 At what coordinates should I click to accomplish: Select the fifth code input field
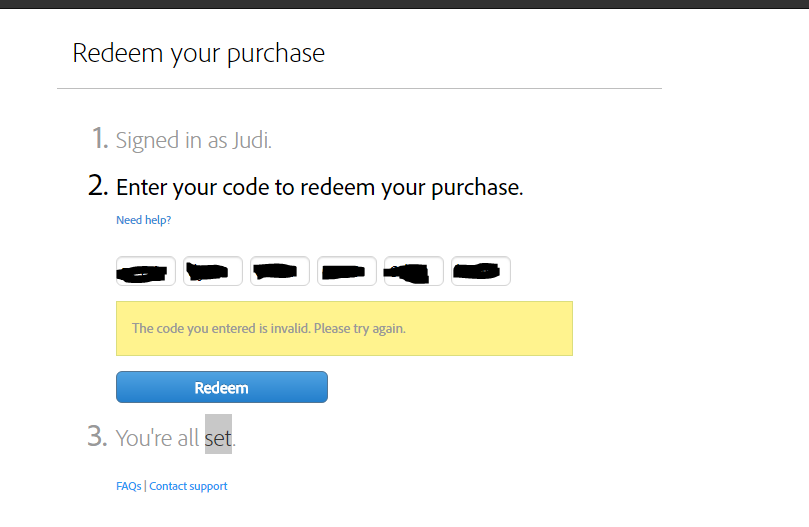click(414, 271)
